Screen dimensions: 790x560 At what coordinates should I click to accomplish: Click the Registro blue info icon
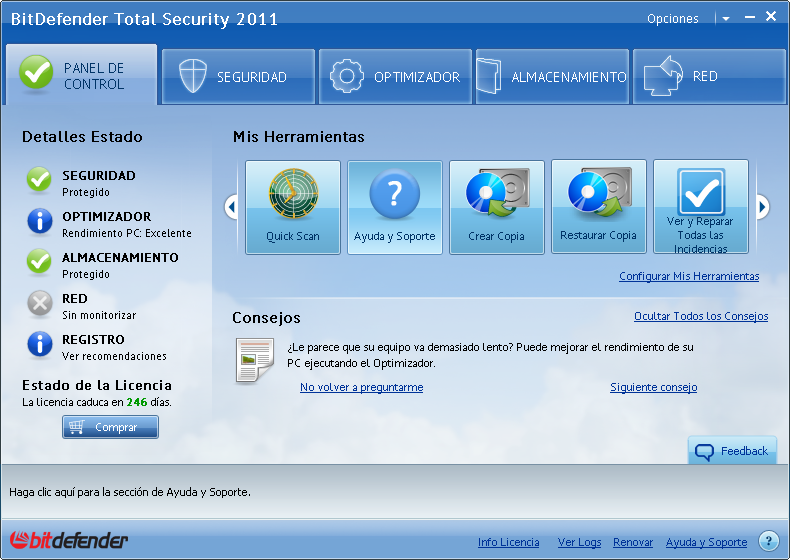tap(39, 345)
